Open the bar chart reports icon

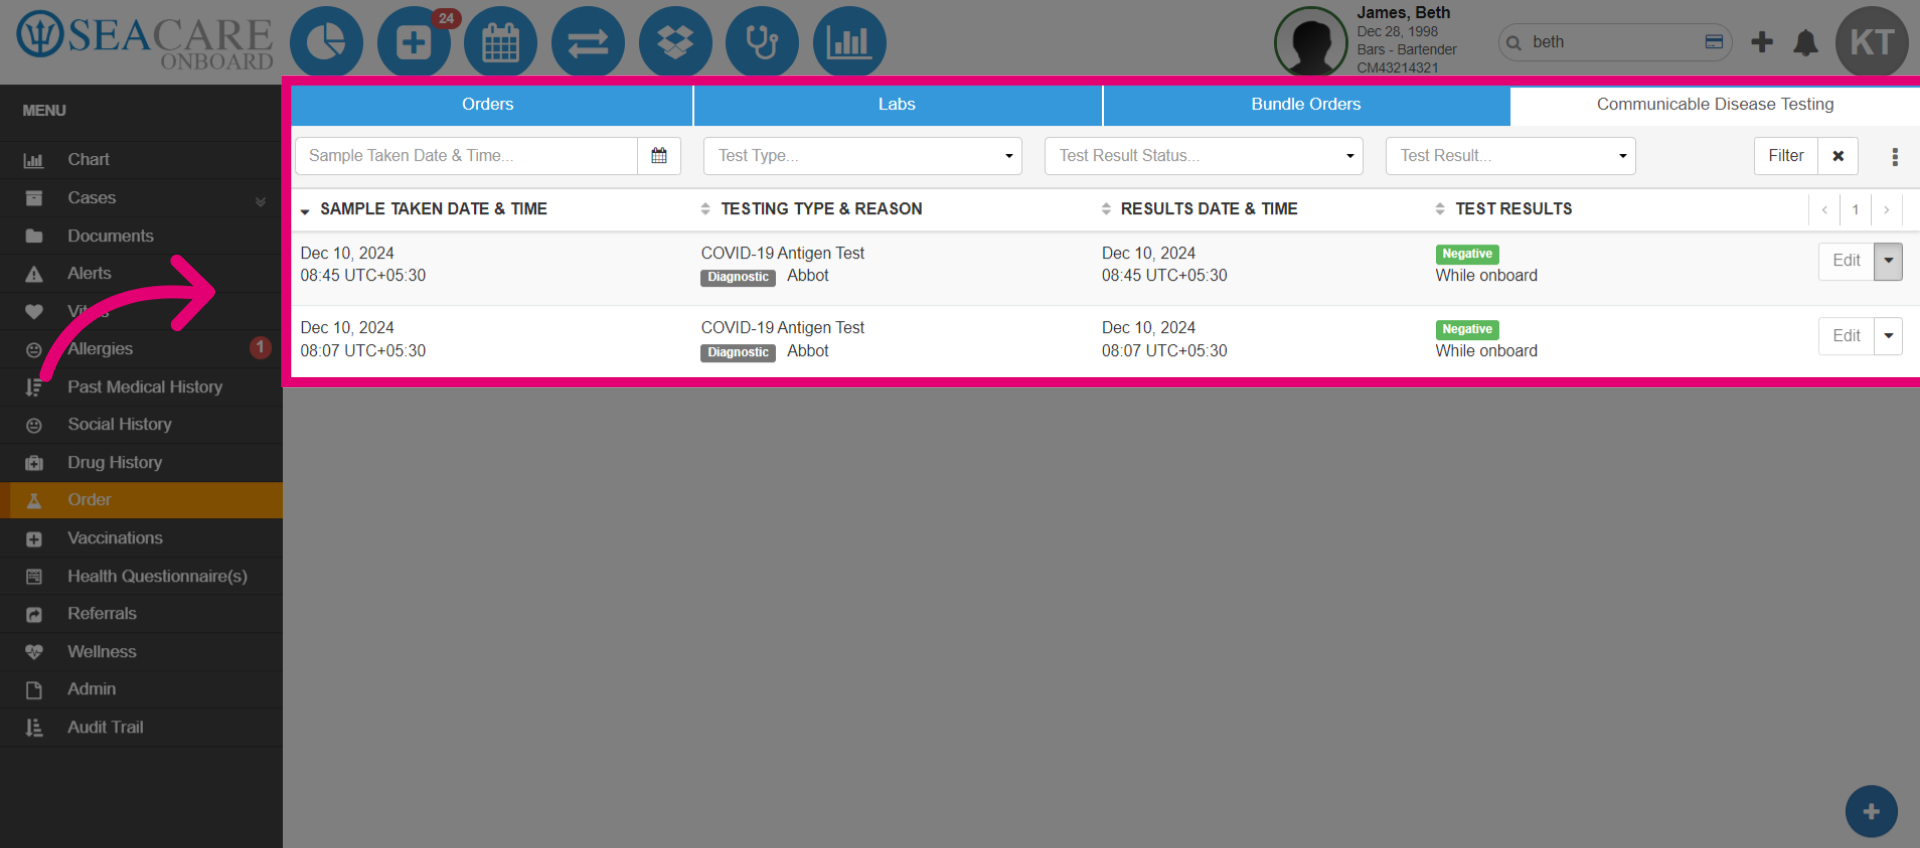(x=849, y=43)
